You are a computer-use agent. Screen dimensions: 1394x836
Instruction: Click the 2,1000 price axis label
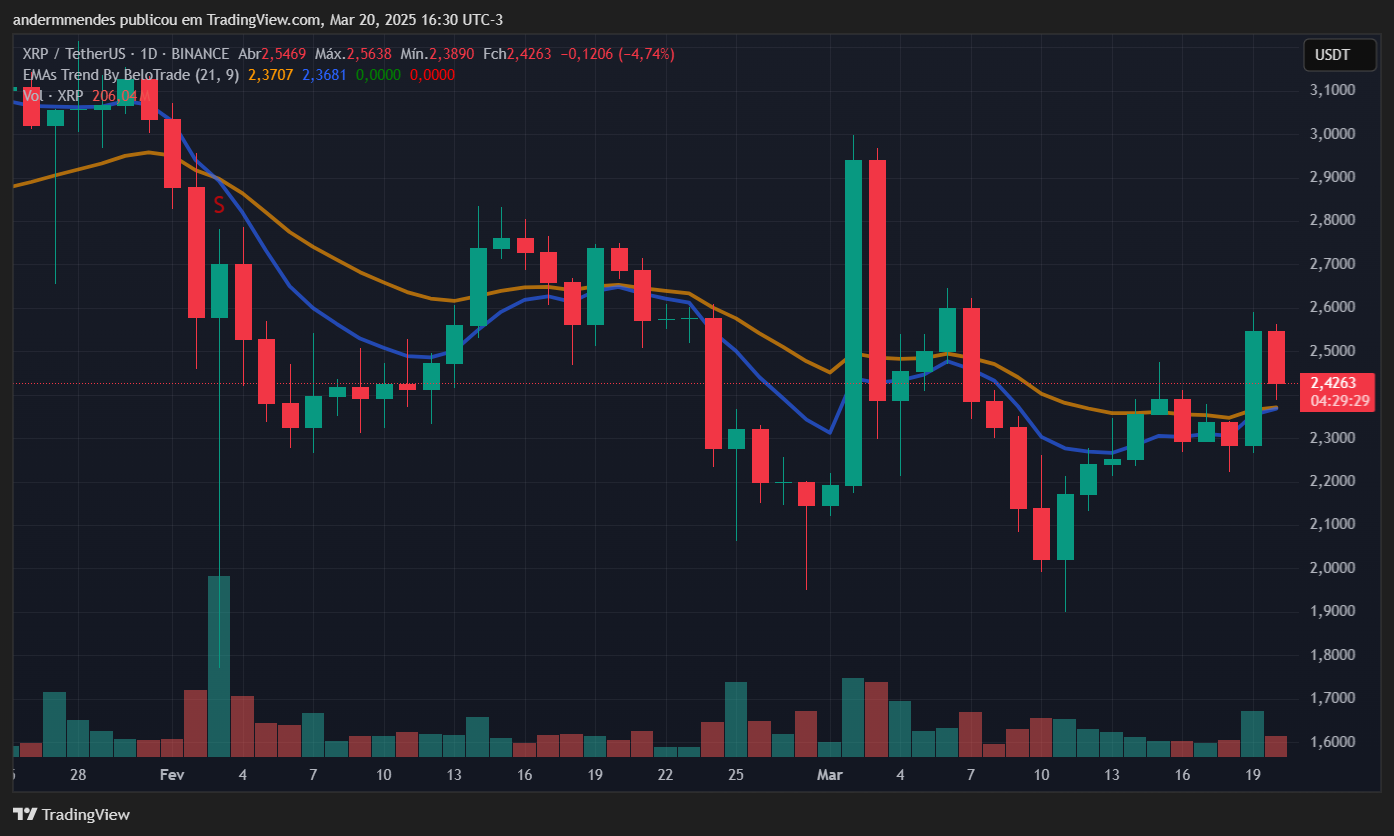(x=1332, y=524)
